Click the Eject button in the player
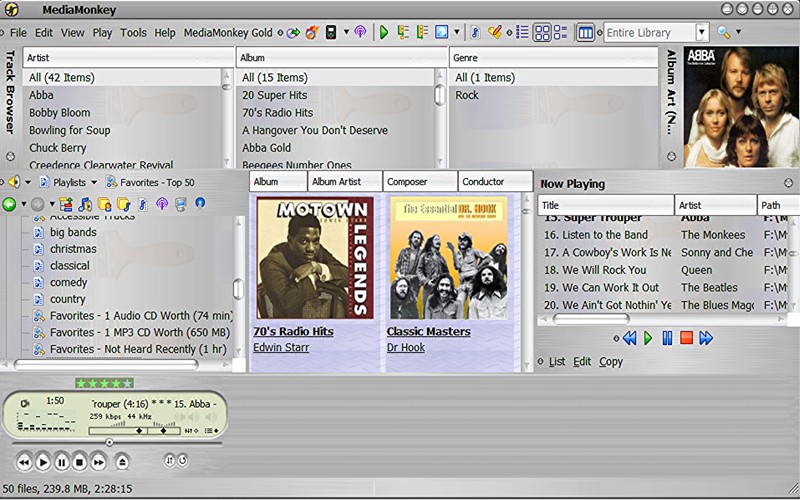 point(122,461)
